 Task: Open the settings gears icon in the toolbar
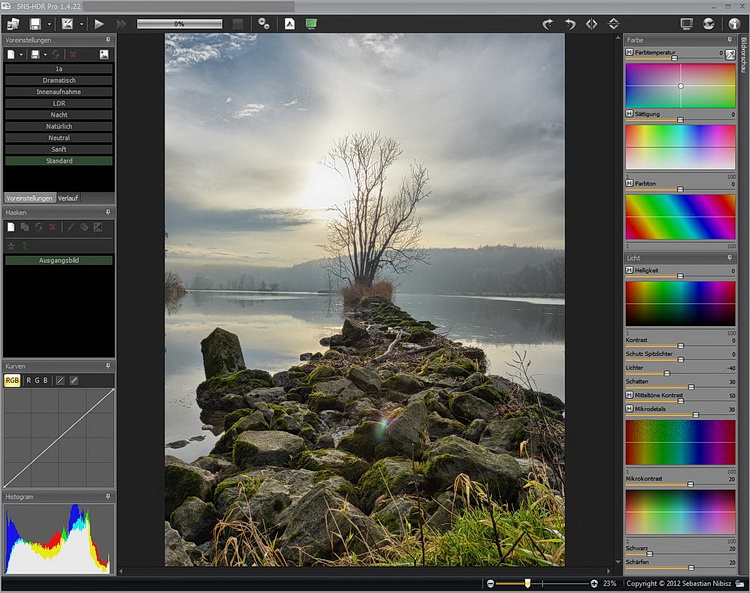click(x=264, y=24)
